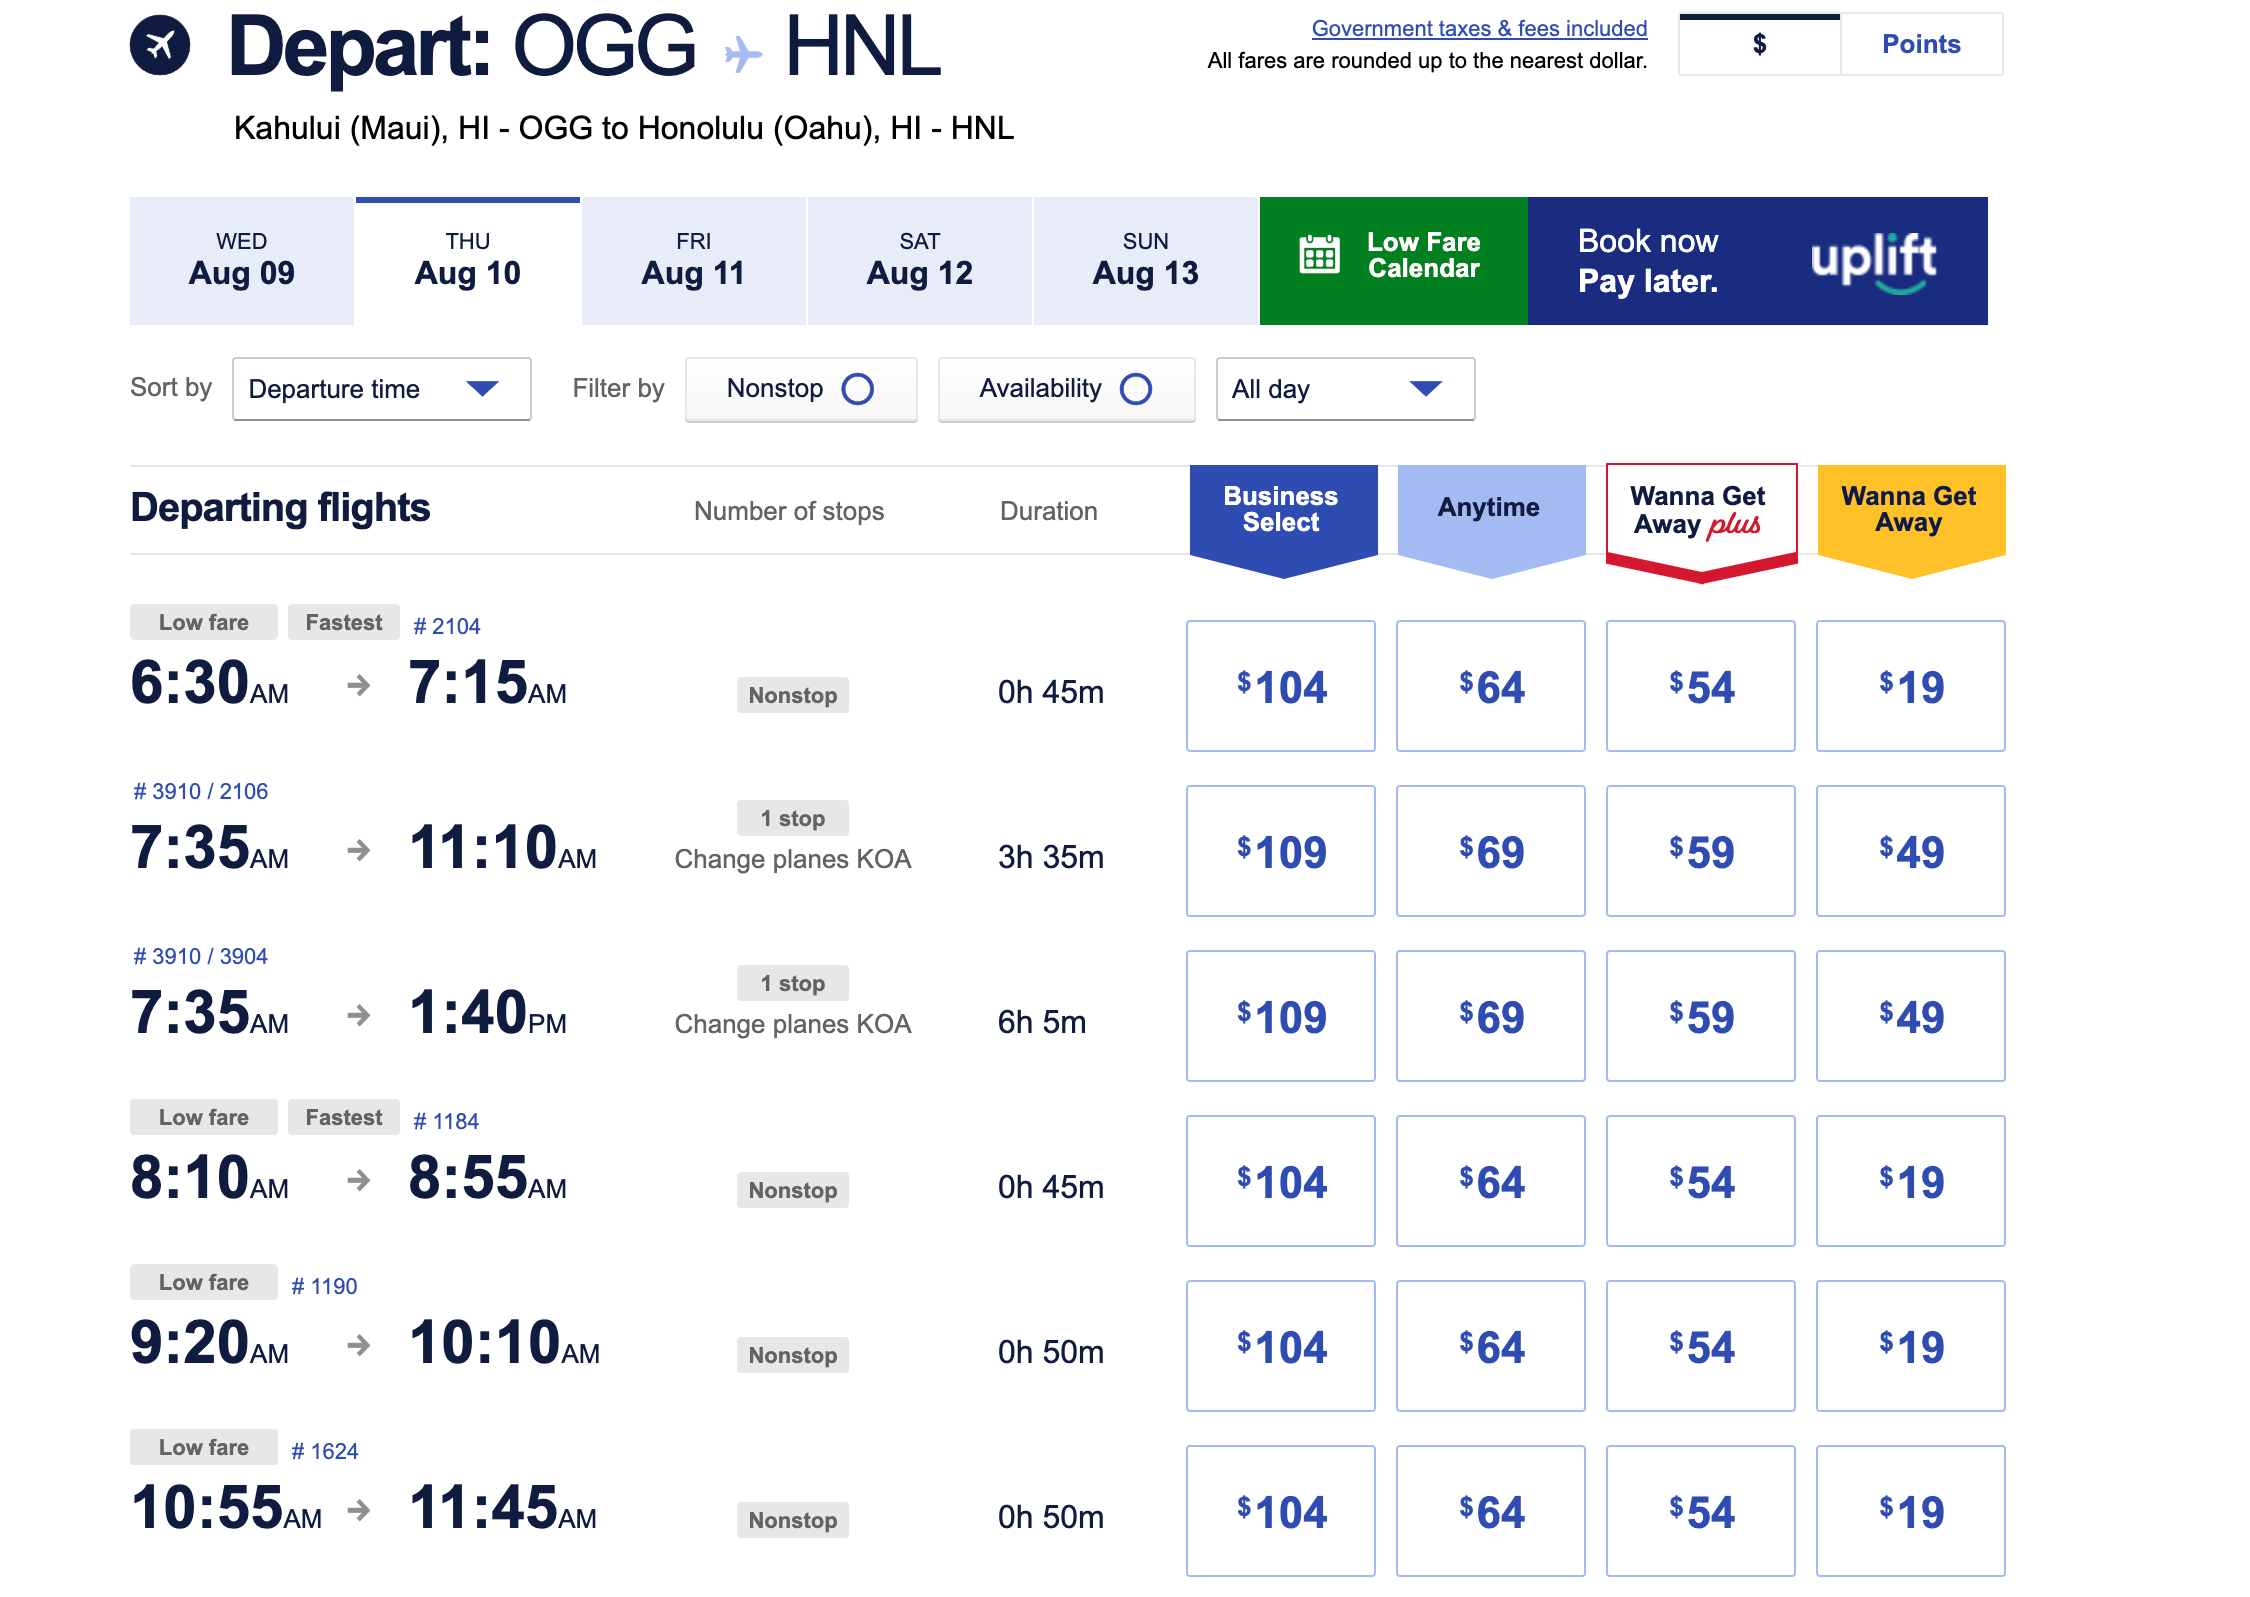Screen dimensions: 2250x1597
Task: Click the yellow Wanna Get Away banner
Action: click(1910, 510)
